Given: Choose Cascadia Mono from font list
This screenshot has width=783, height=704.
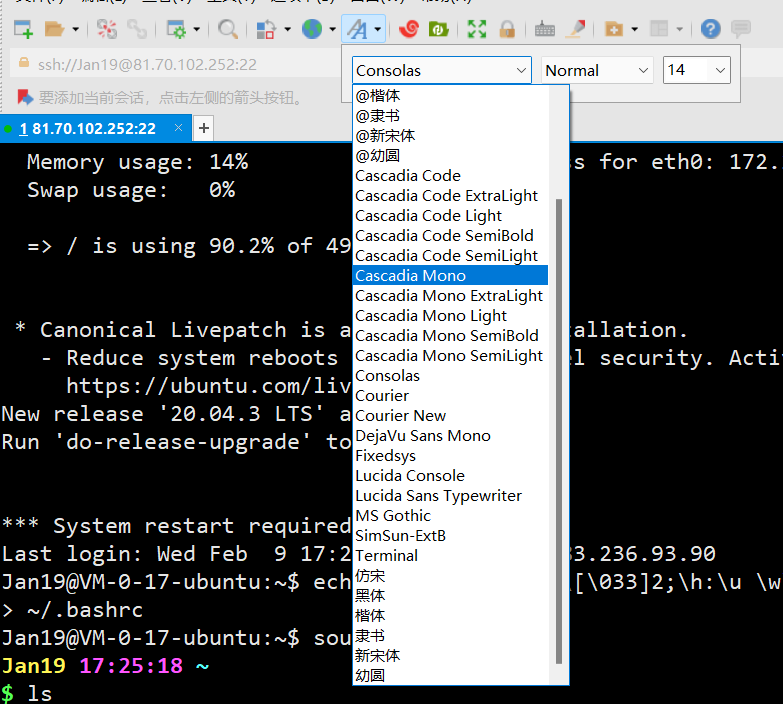Looking at the screenshot, I should tap(450, 276).
